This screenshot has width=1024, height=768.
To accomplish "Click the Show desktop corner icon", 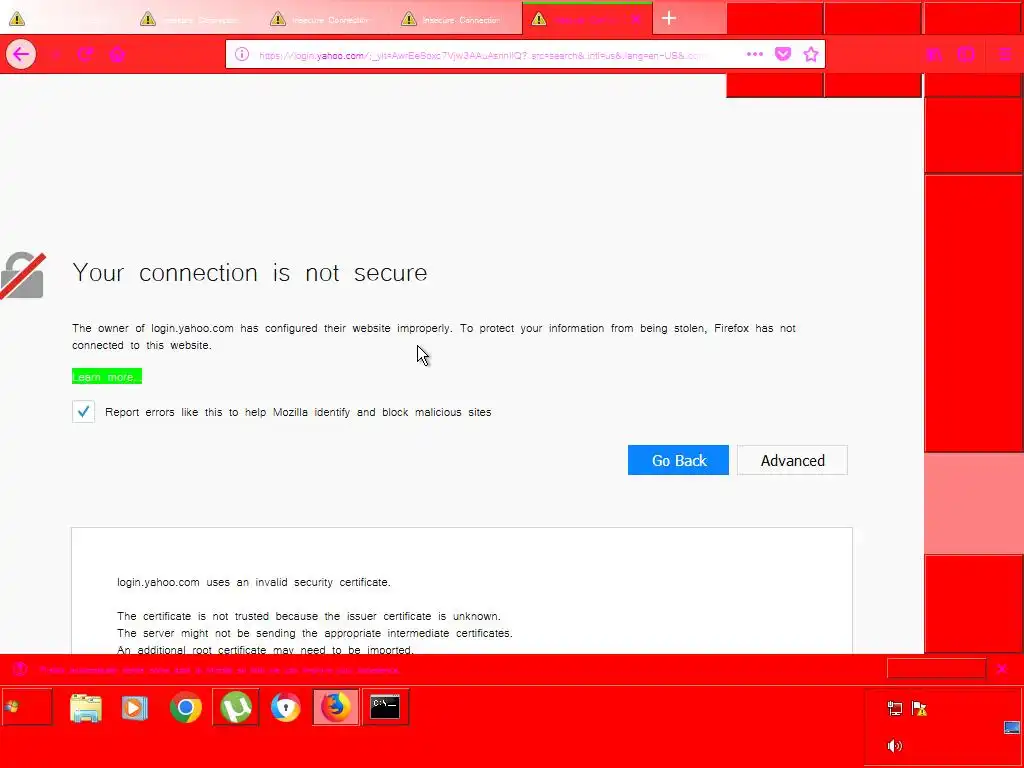I will (x=1012, y=728).
